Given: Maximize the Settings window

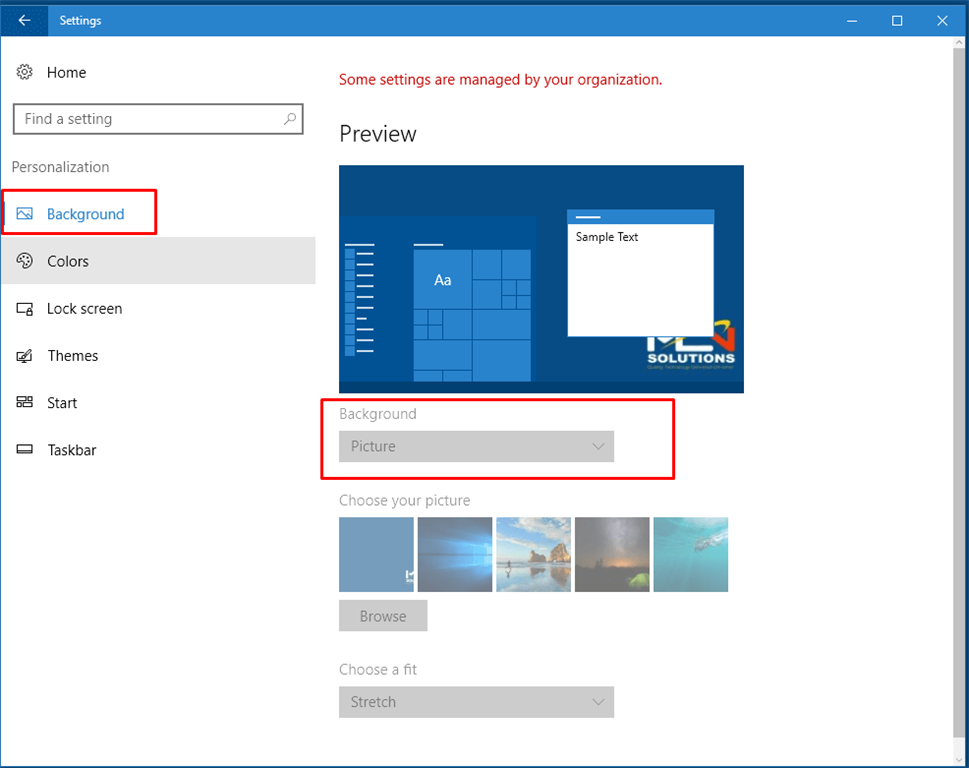Looking at the screenshot, I should 897,20.
